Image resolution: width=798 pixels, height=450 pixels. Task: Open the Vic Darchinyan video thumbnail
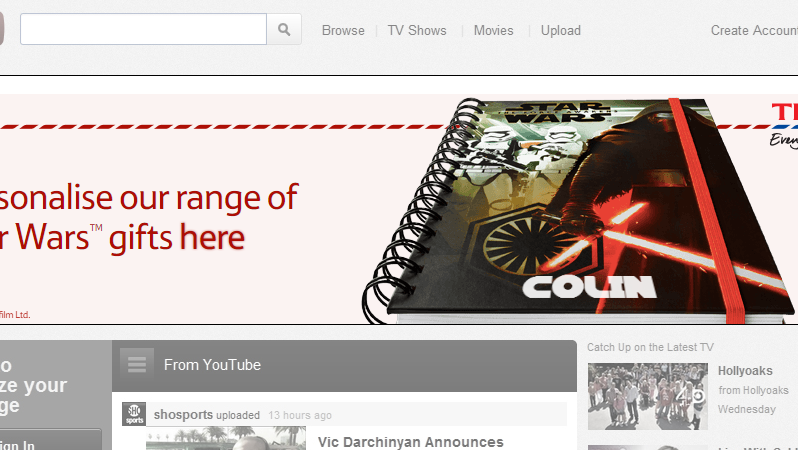click(x=226, y=438)
